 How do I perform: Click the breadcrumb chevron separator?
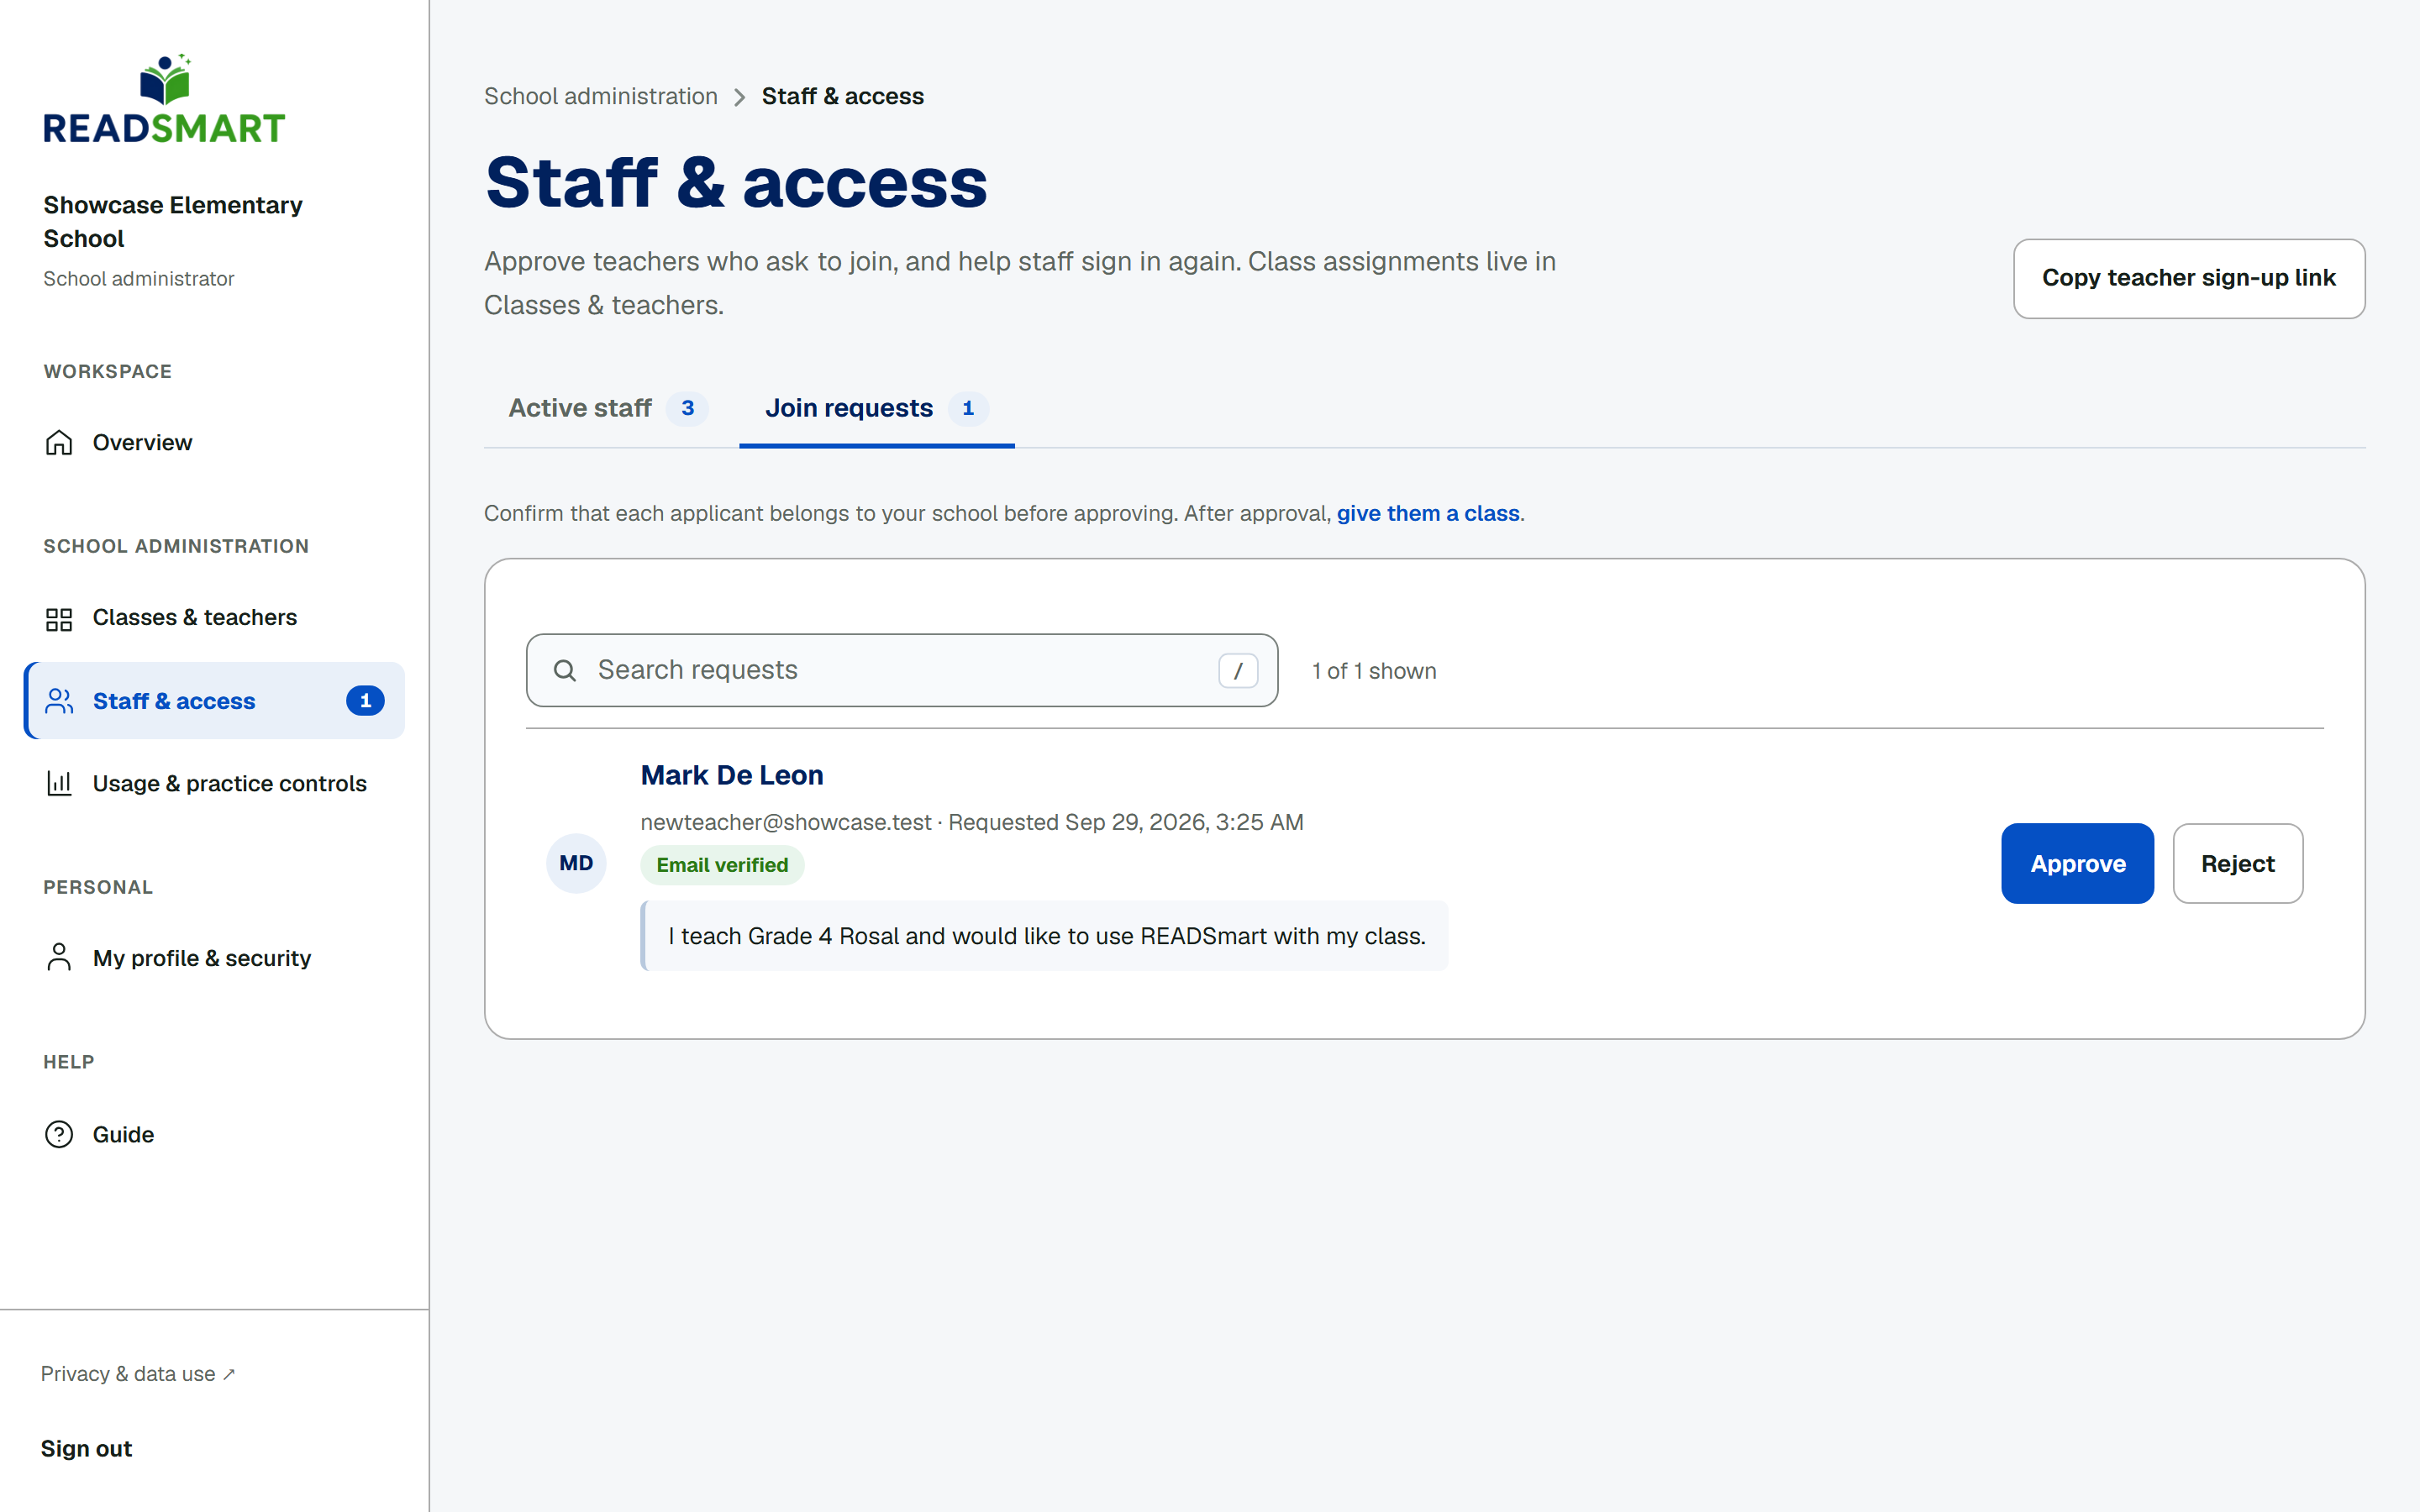tap(740, 97)
